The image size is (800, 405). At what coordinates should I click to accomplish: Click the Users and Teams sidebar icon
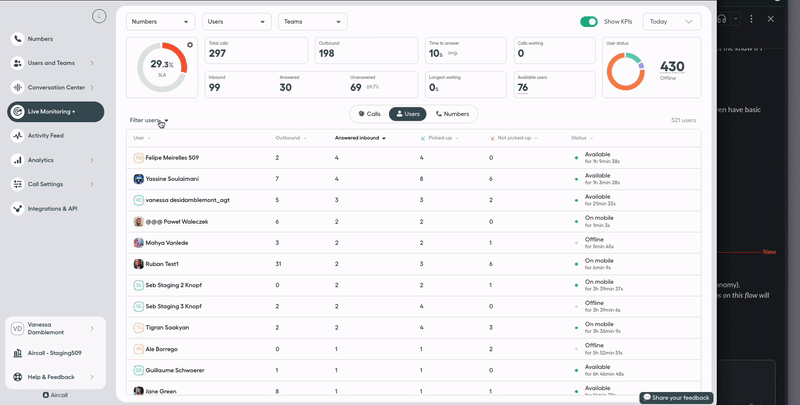[18, 63]
